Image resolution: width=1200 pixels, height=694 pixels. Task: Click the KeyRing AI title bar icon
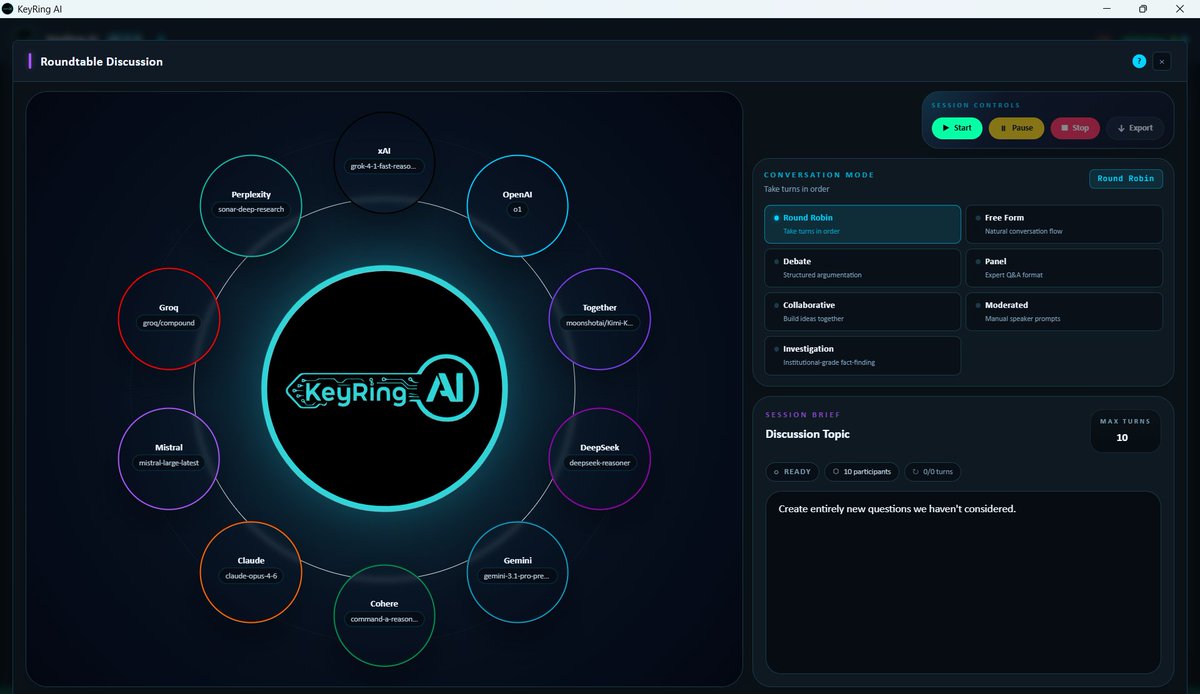pos(8,8)
